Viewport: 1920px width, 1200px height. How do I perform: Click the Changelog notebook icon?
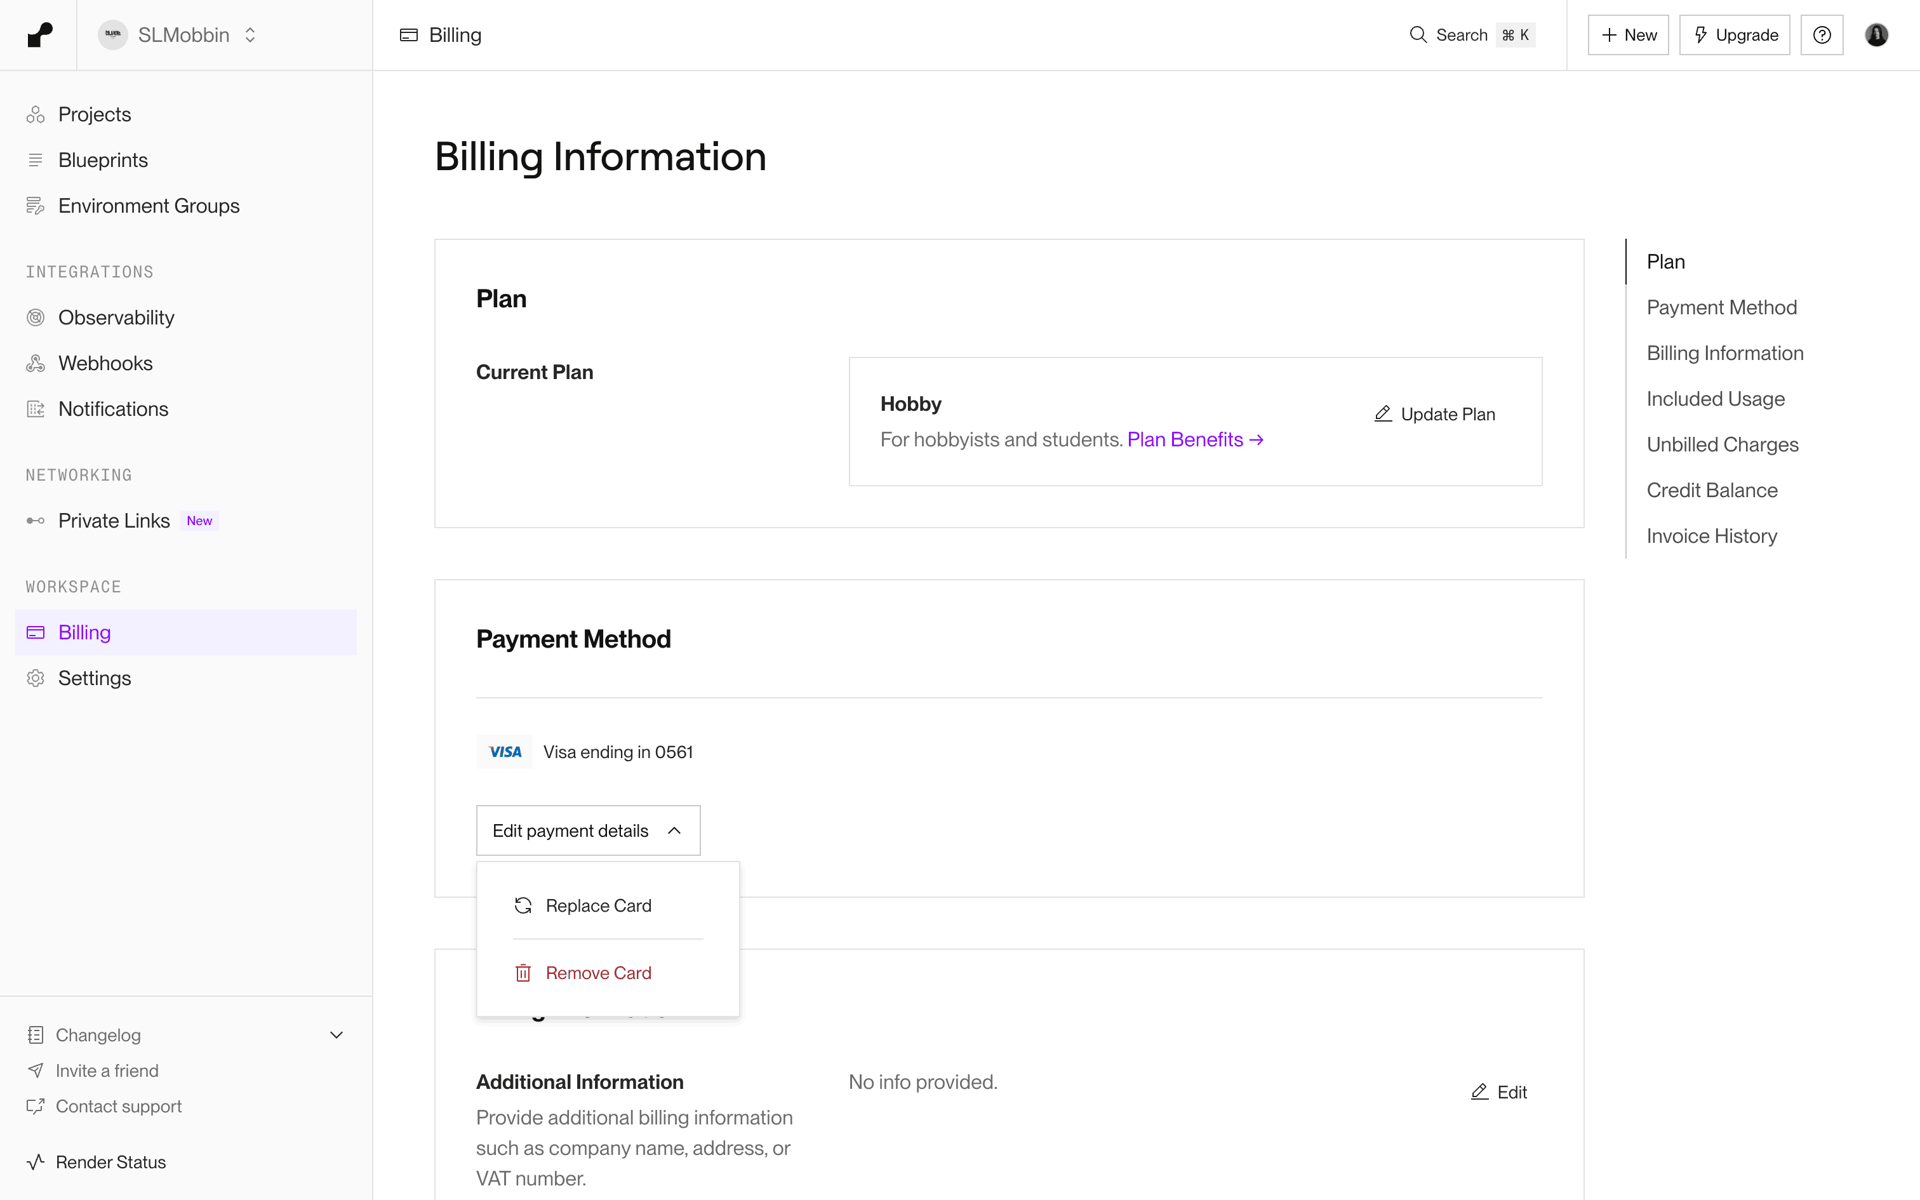(x=36, y=1035)
